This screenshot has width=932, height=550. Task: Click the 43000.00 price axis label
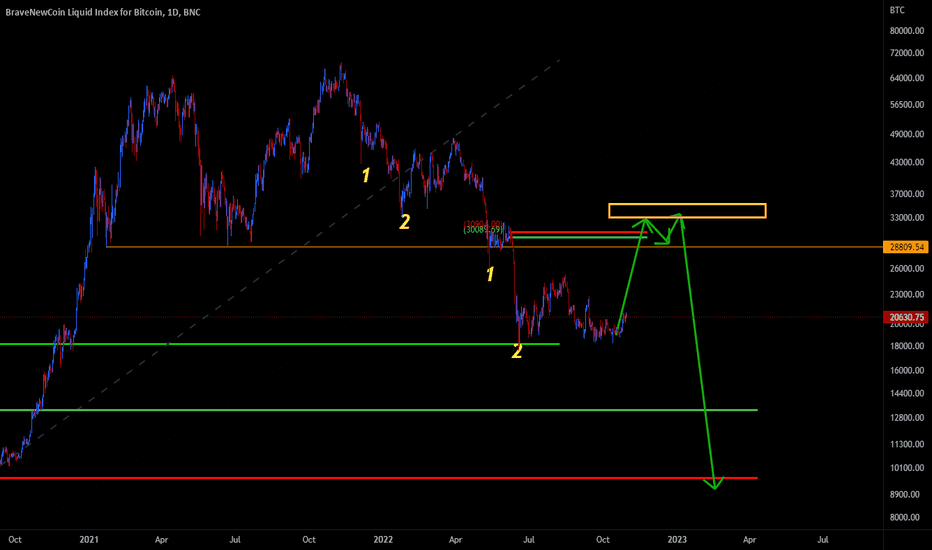(x=907, y=162)
